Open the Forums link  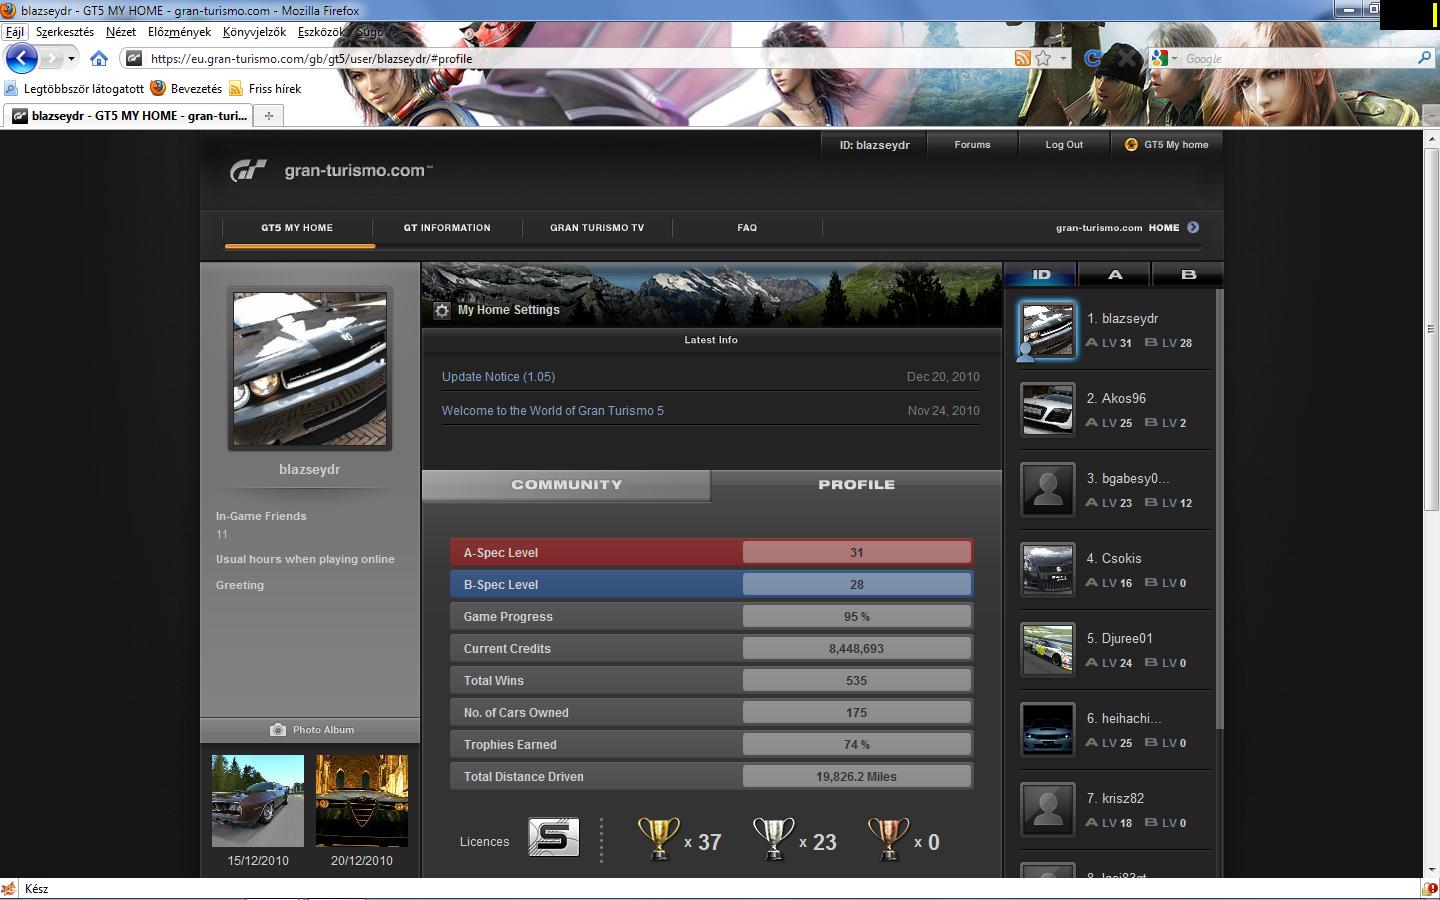972,145
